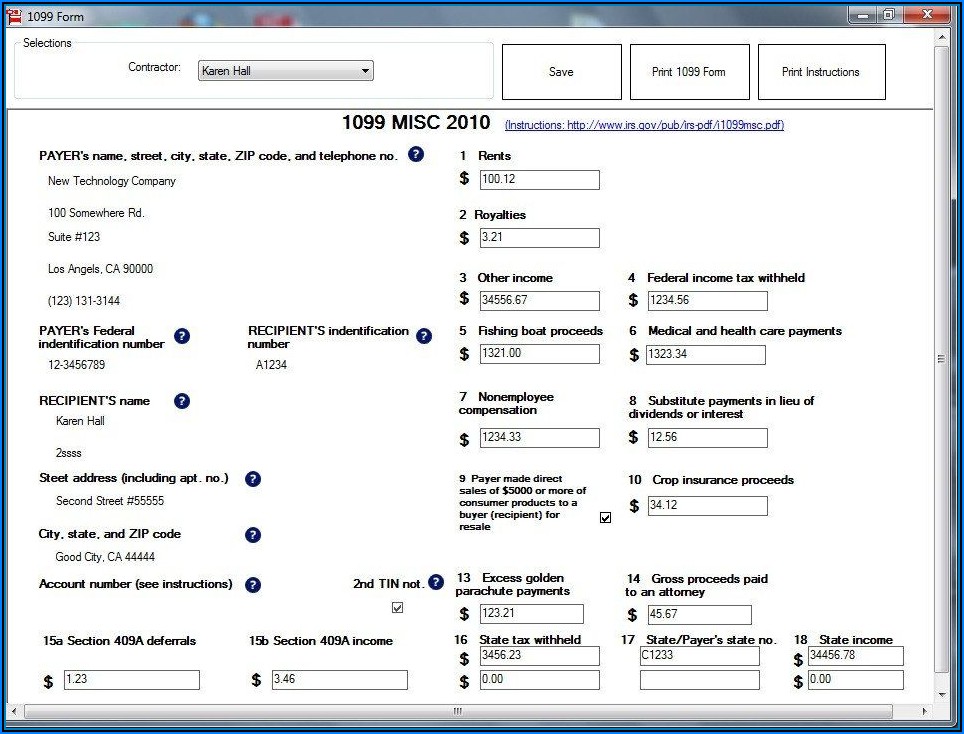Image resolution: width=964 pixels, height=734 pixels.
Task: Open the IRS instructions link
Action: [644, 125]
